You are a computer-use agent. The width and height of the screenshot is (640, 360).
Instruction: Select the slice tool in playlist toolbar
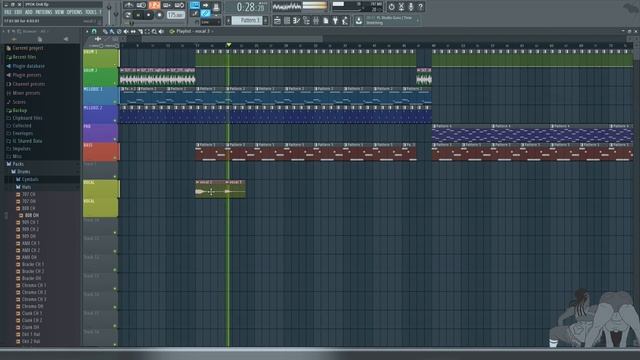pos(140,31)
